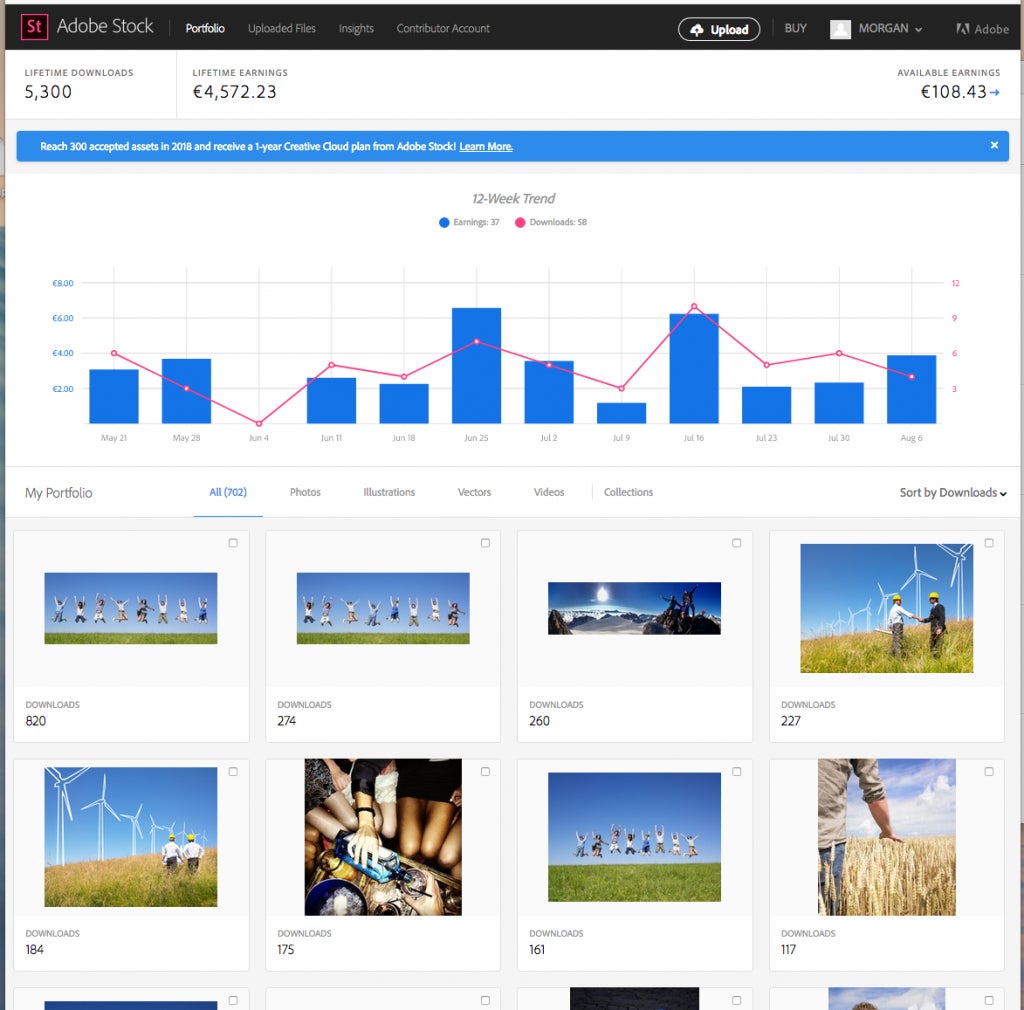Open the Insights menu item

click(x=356, y=29)
